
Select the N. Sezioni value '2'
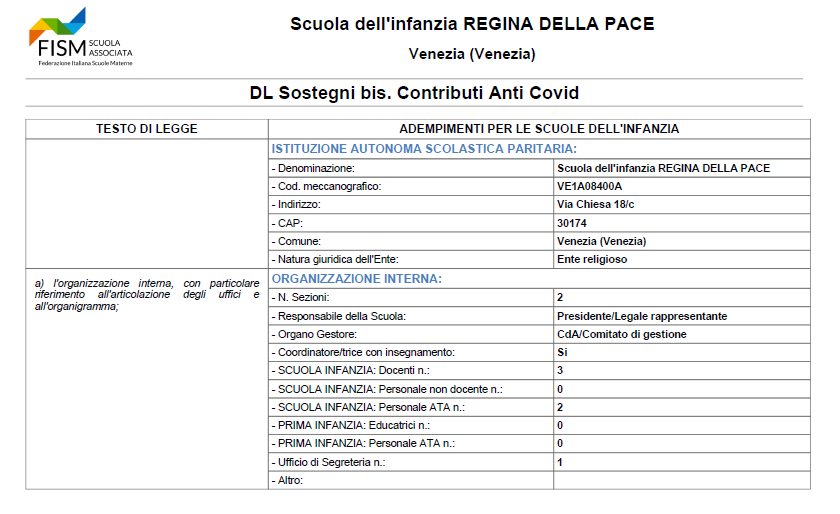[x=560, y=297]
